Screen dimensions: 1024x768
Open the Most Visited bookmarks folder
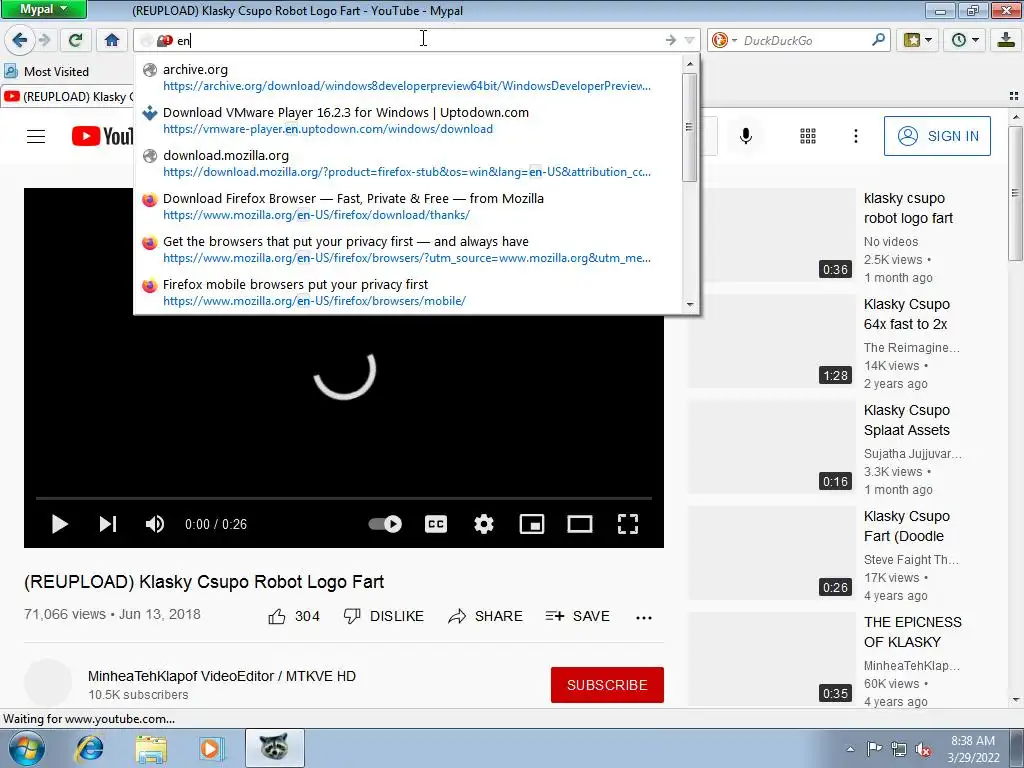pyautogui.click(x=46, y=71)
